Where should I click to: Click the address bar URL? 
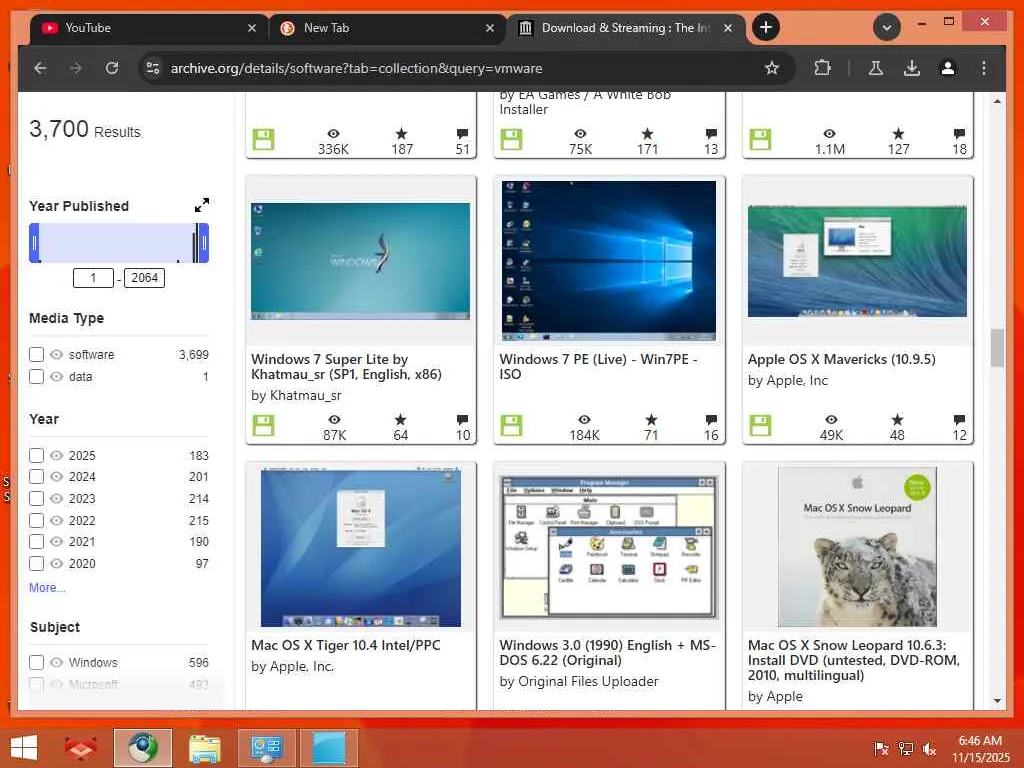tap(356, 68)
